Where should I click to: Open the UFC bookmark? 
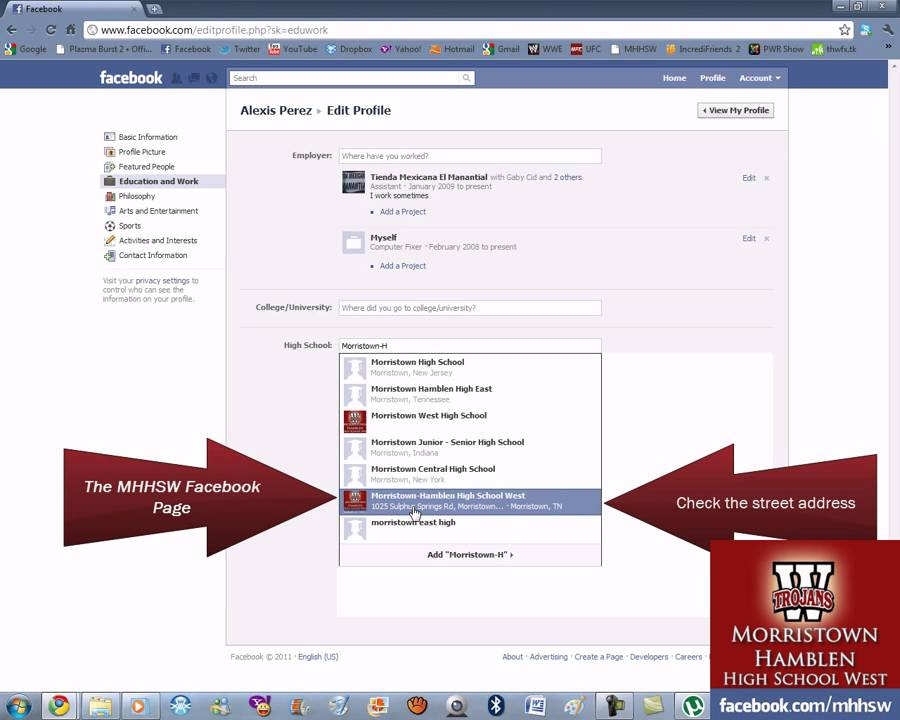click(x=585, y=49)
